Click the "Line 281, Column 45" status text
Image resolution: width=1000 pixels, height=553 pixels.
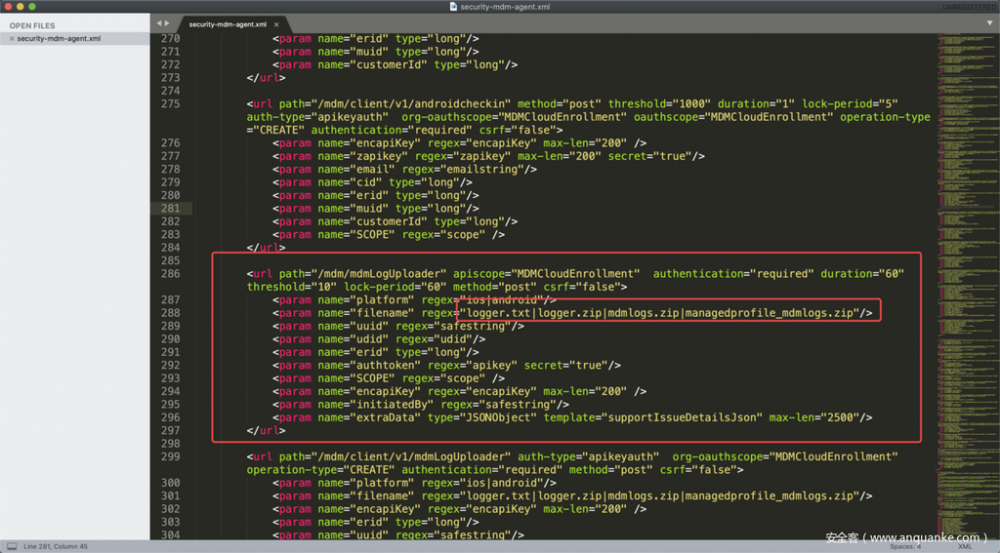(x=55, y=547)
